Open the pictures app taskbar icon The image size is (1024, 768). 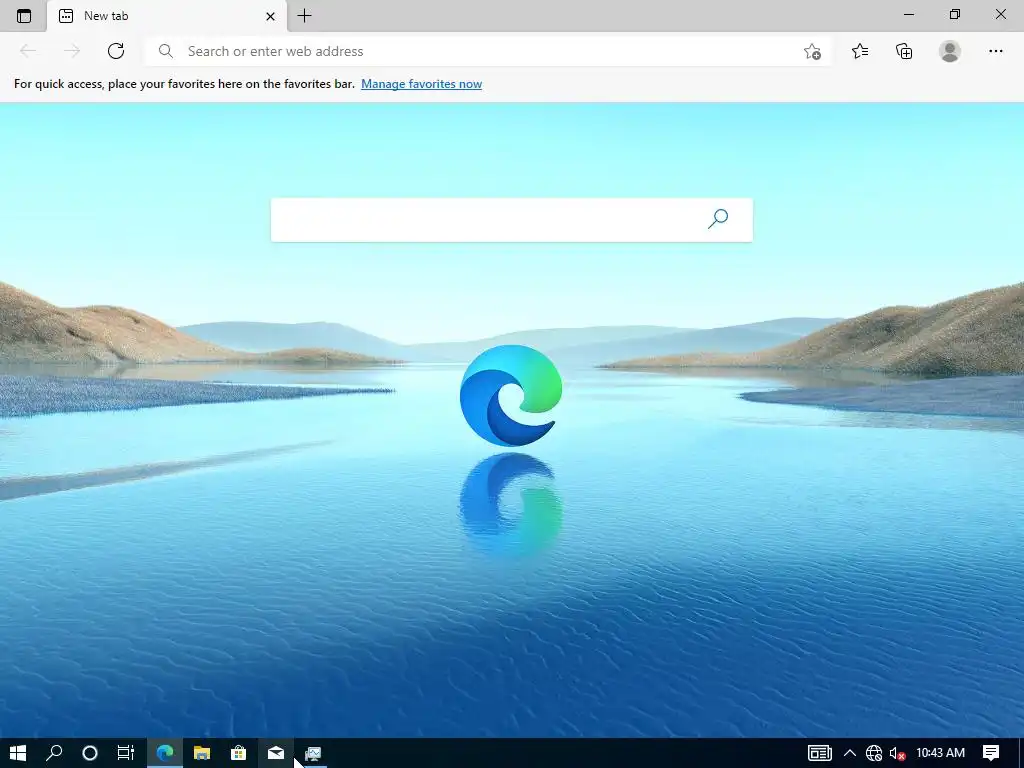[x=313, y=754]
